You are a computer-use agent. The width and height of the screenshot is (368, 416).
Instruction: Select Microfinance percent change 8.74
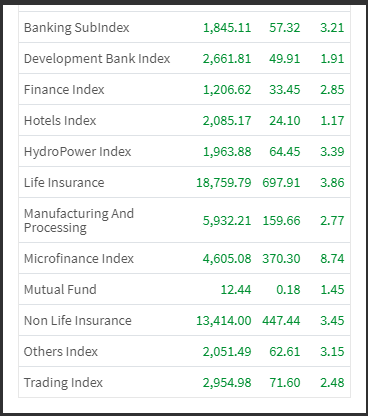click(x=332, y=259)
